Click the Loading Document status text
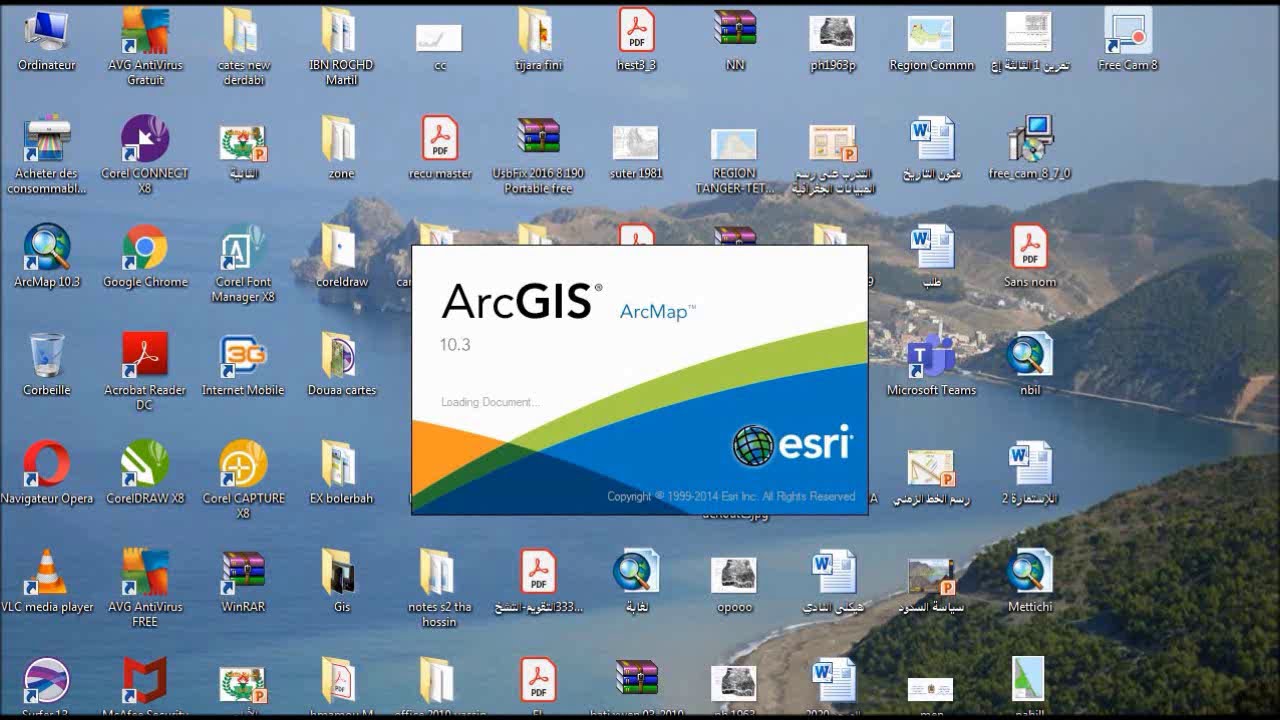 coord(490,402)
